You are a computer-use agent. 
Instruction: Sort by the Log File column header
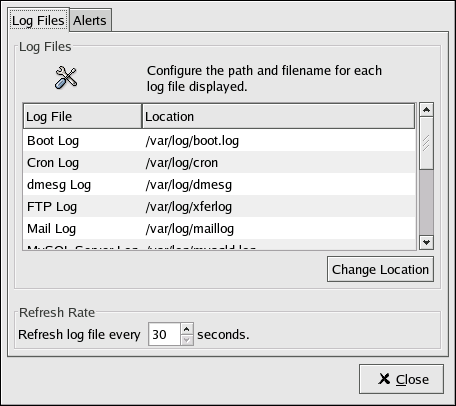[83, 116]
